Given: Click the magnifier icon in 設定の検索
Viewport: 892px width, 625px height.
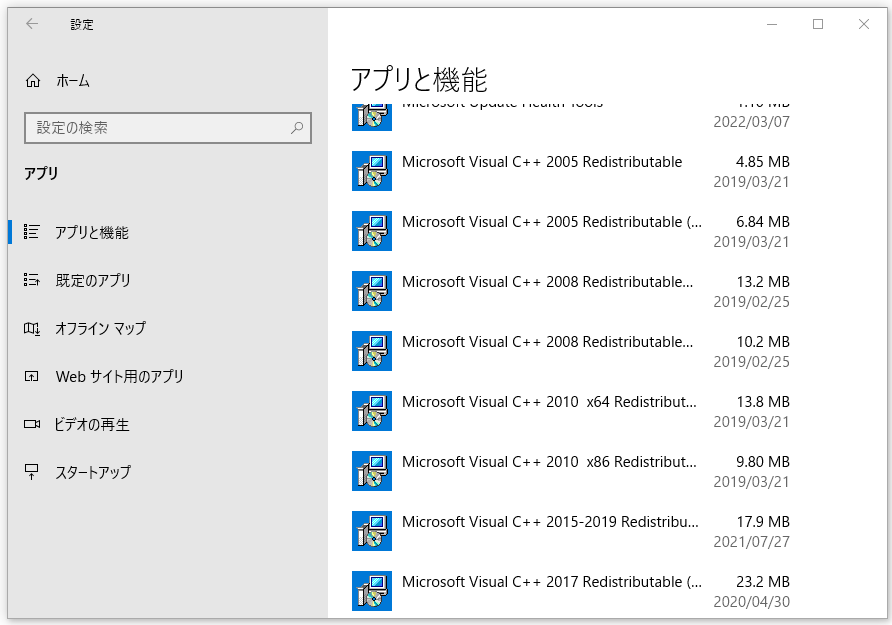Looking at the screenshot, I should (x=297, y=127).
